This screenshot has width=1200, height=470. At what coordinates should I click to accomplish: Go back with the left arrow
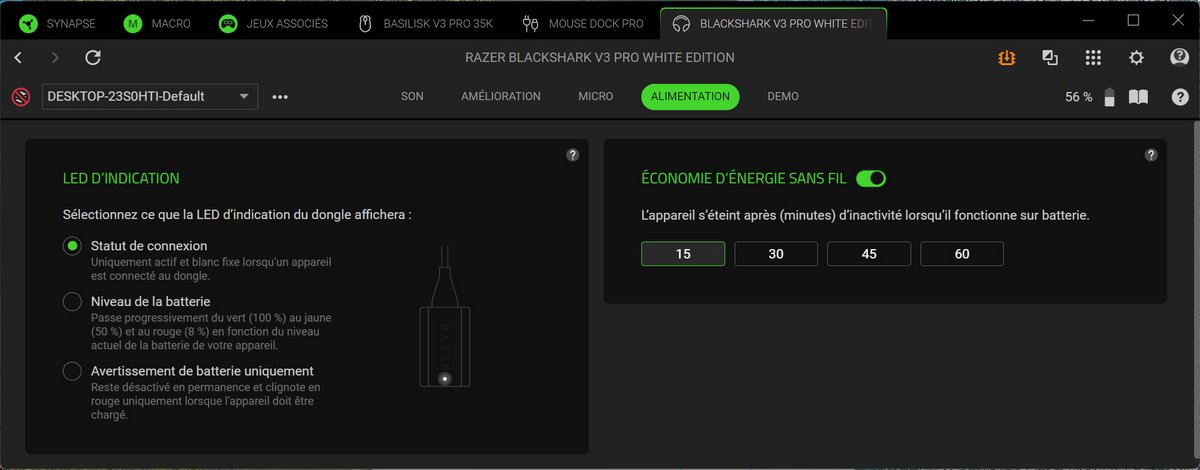click(x=18, y=58)
